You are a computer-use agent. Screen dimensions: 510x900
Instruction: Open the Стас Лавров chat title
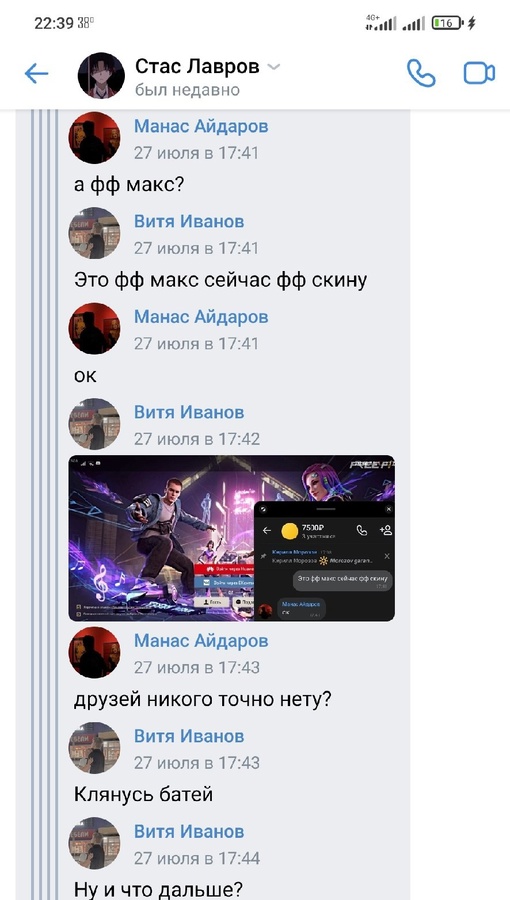(197, 67)
